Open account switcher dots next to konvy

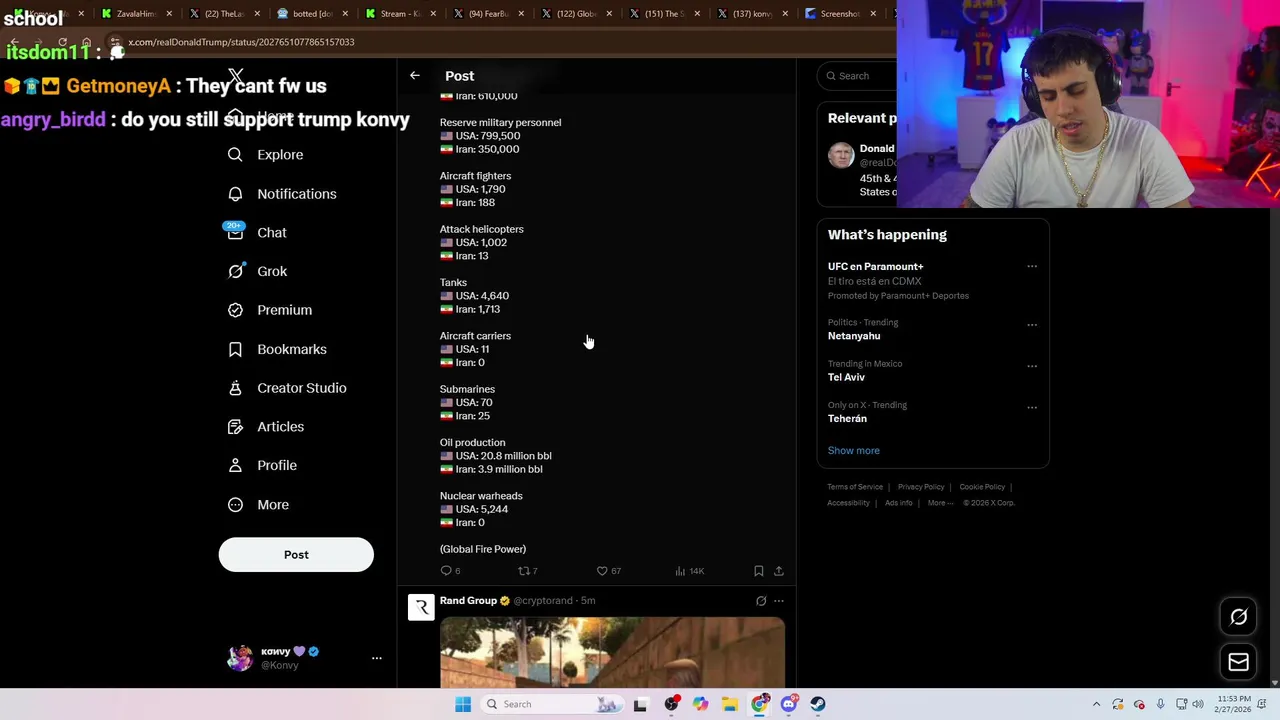pos(377,658)
